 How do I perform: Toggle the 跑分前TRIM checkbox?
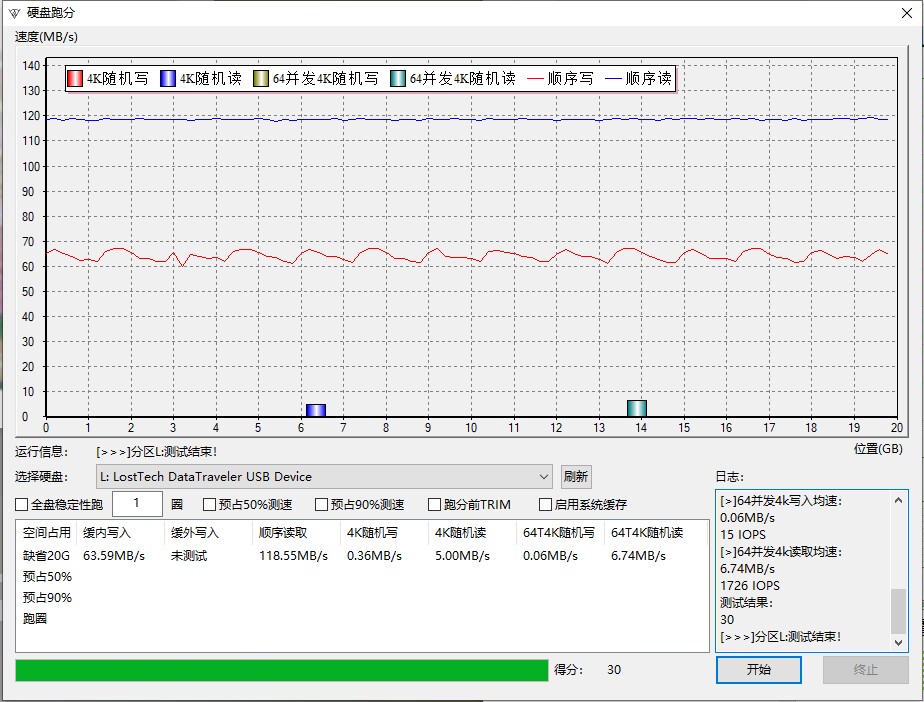(x=434, y=505)
